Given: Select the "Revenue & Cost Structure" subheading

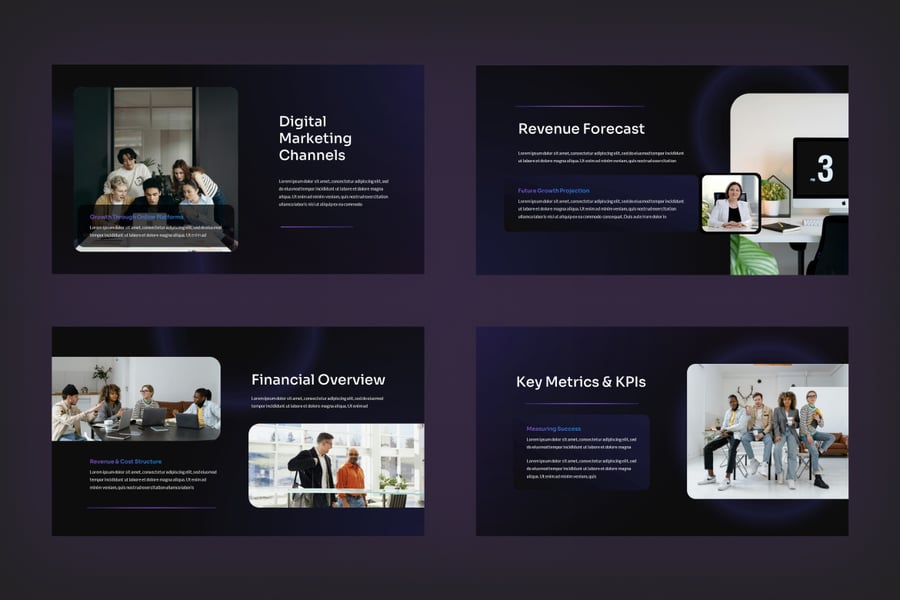Looking at the screenshot, I should (125, 461).
